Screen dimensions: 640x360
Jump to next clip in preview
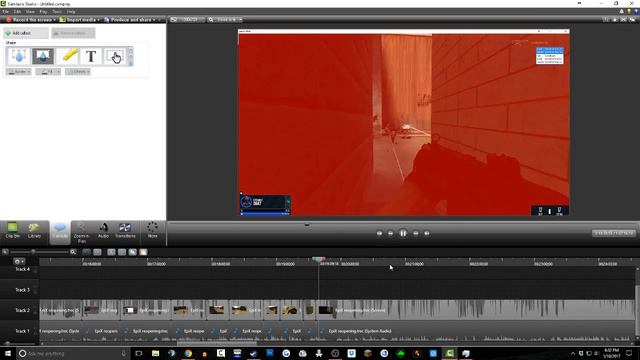click(427, 233)
